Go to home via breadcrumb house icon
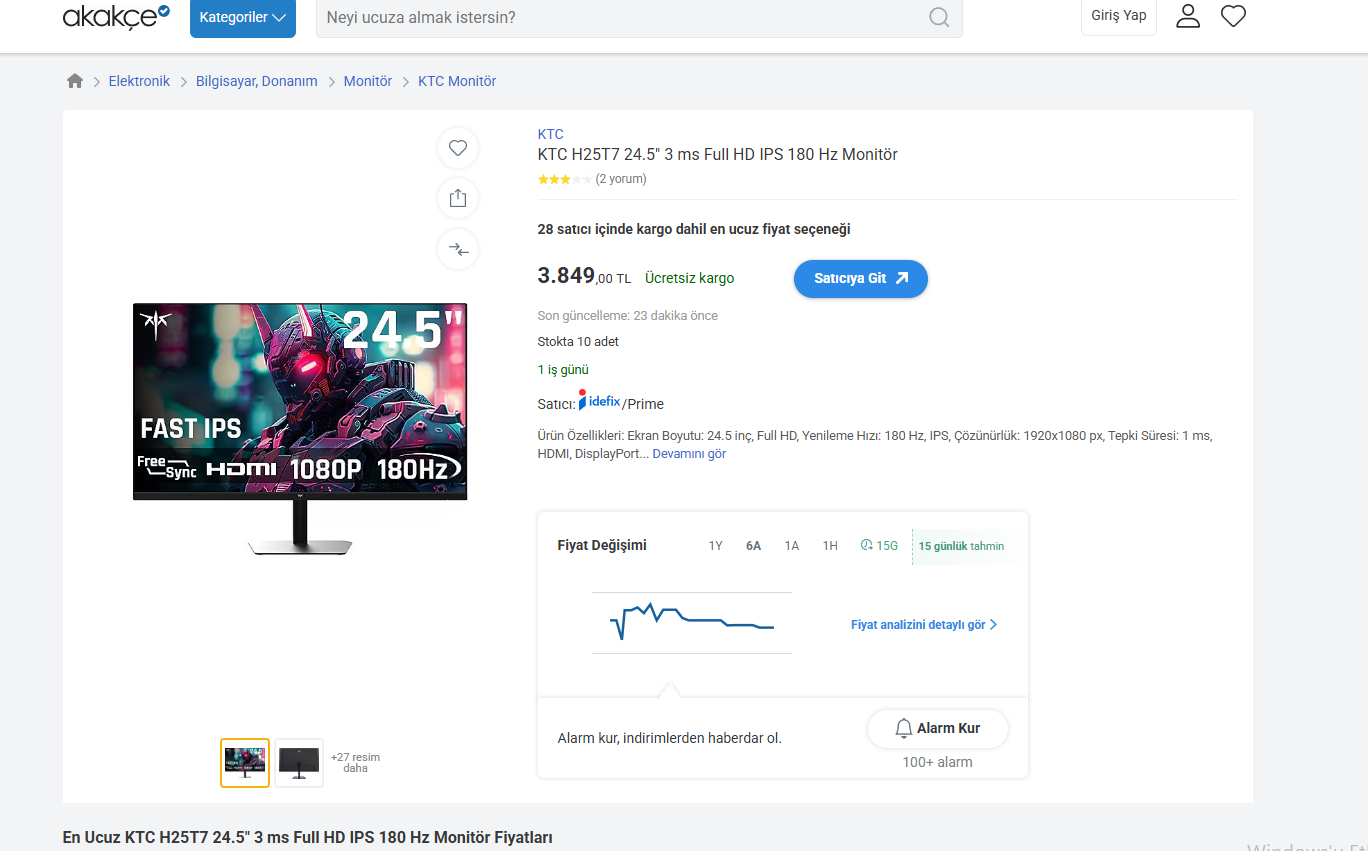Image resolution: width=1368 pixels, height=851 pixels. pos(75,81)
